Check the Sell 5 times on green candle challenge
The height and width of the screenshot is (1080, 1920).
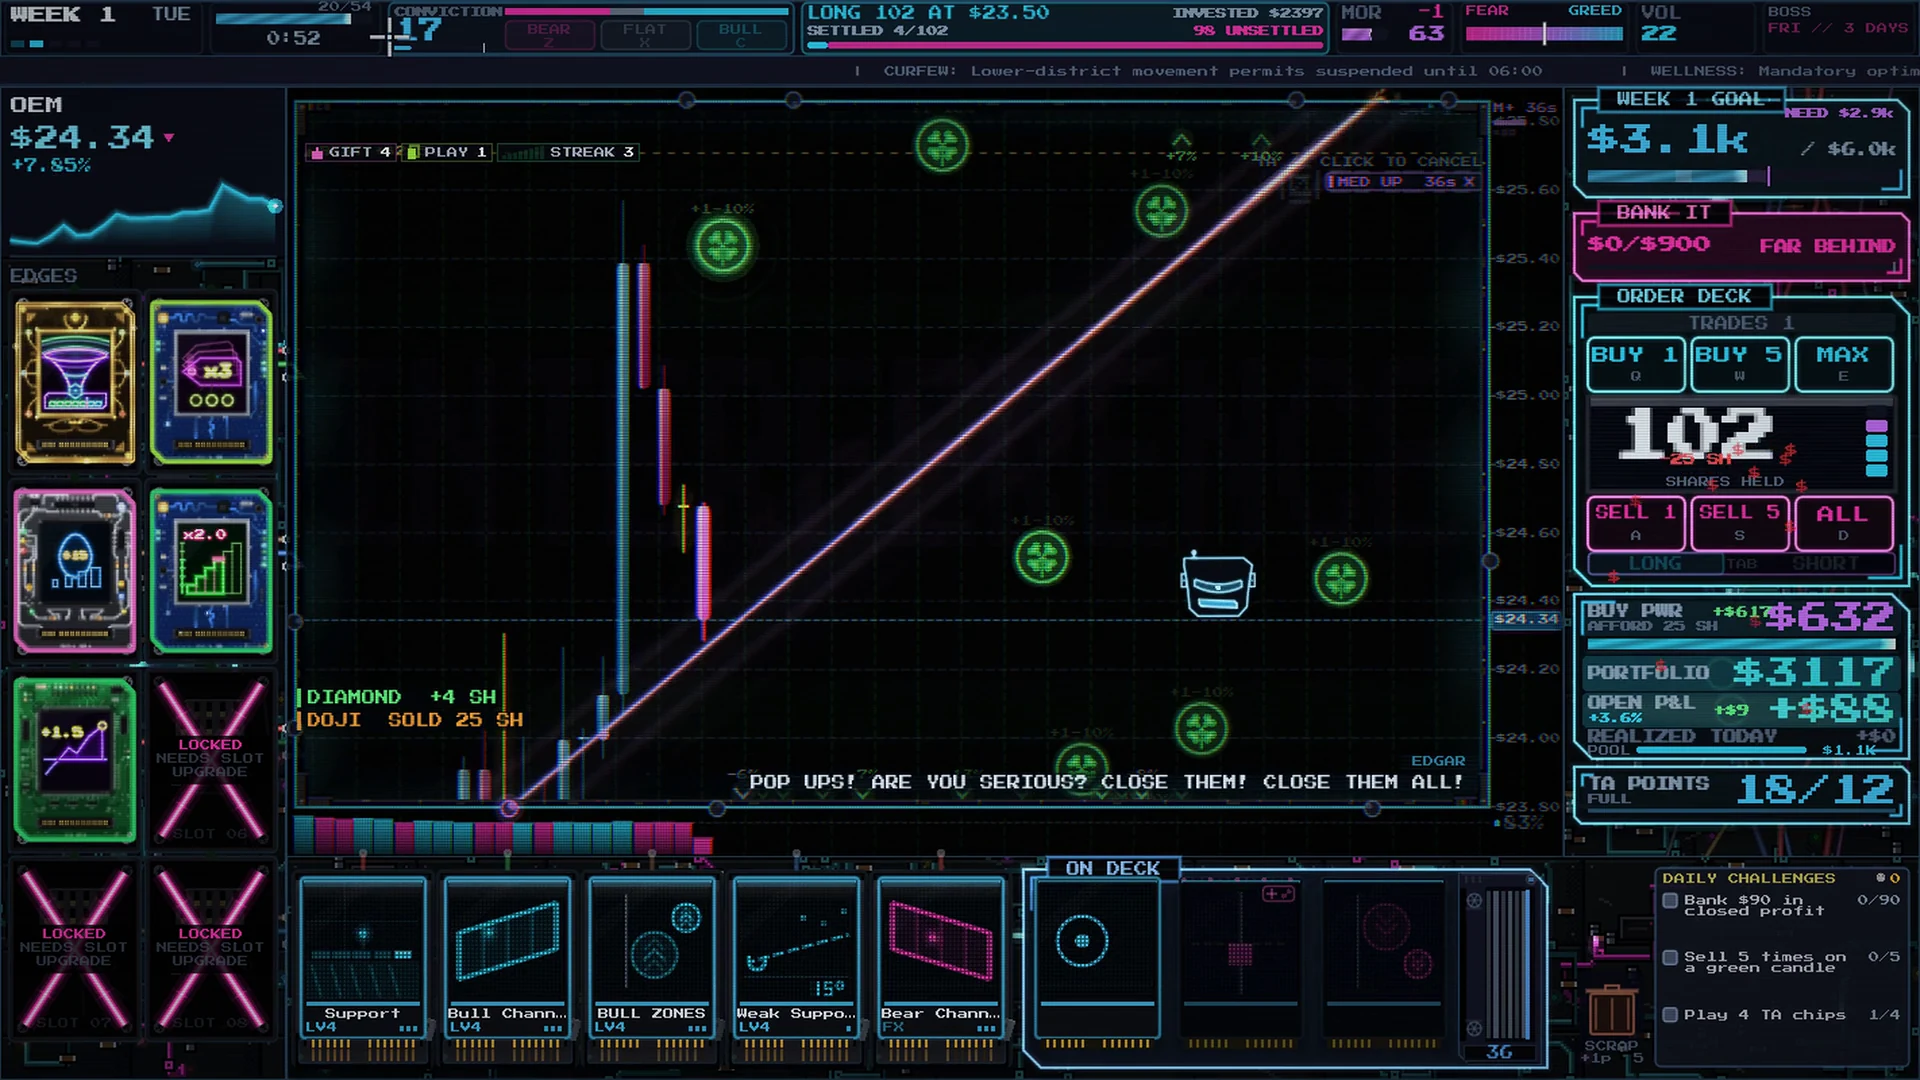1670,957
